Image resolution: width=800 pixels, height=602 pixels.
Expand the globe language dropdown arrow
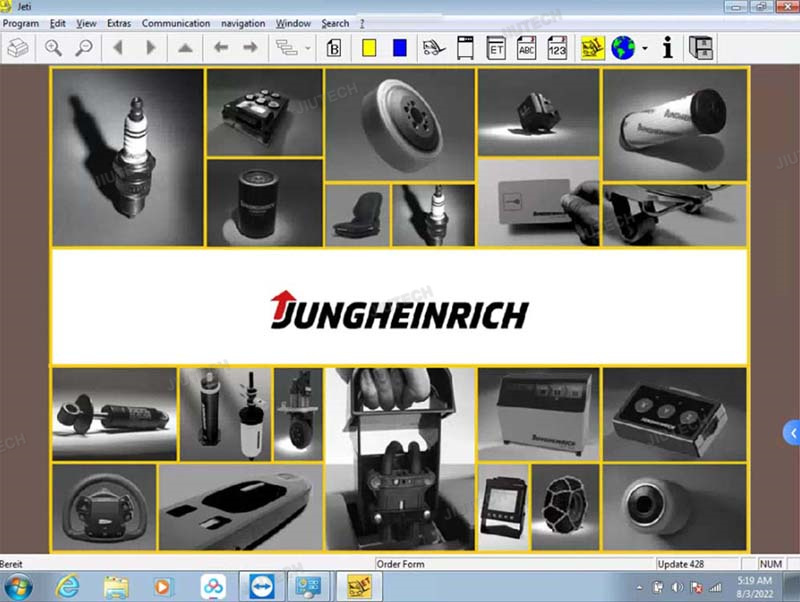[644, 48]
